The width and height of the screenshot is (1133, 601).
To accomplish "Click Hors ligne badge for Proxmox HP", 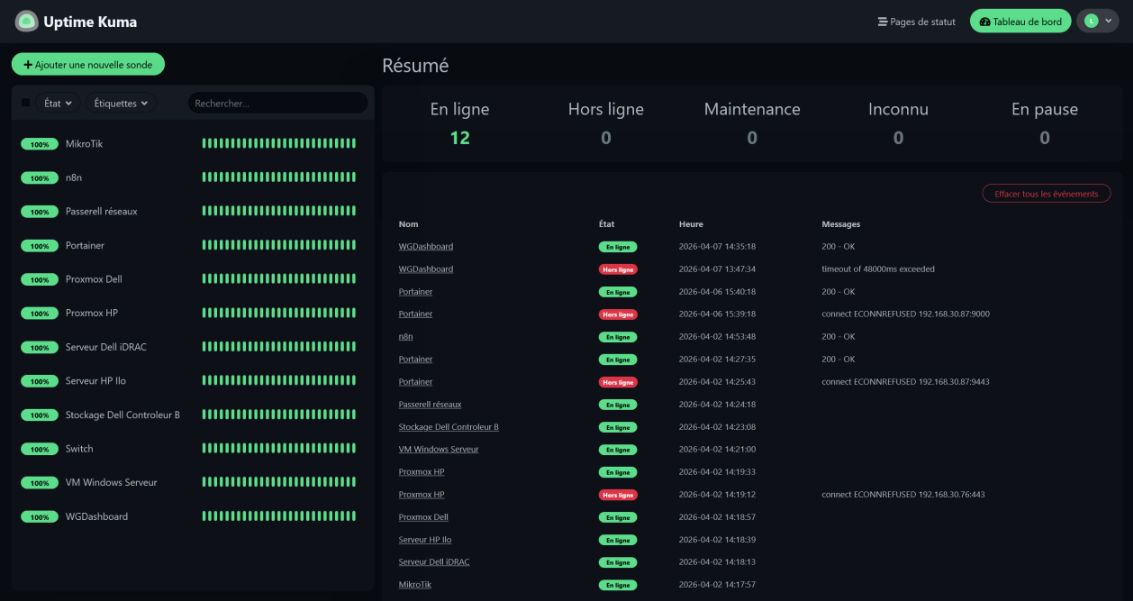I will (618, 495).
